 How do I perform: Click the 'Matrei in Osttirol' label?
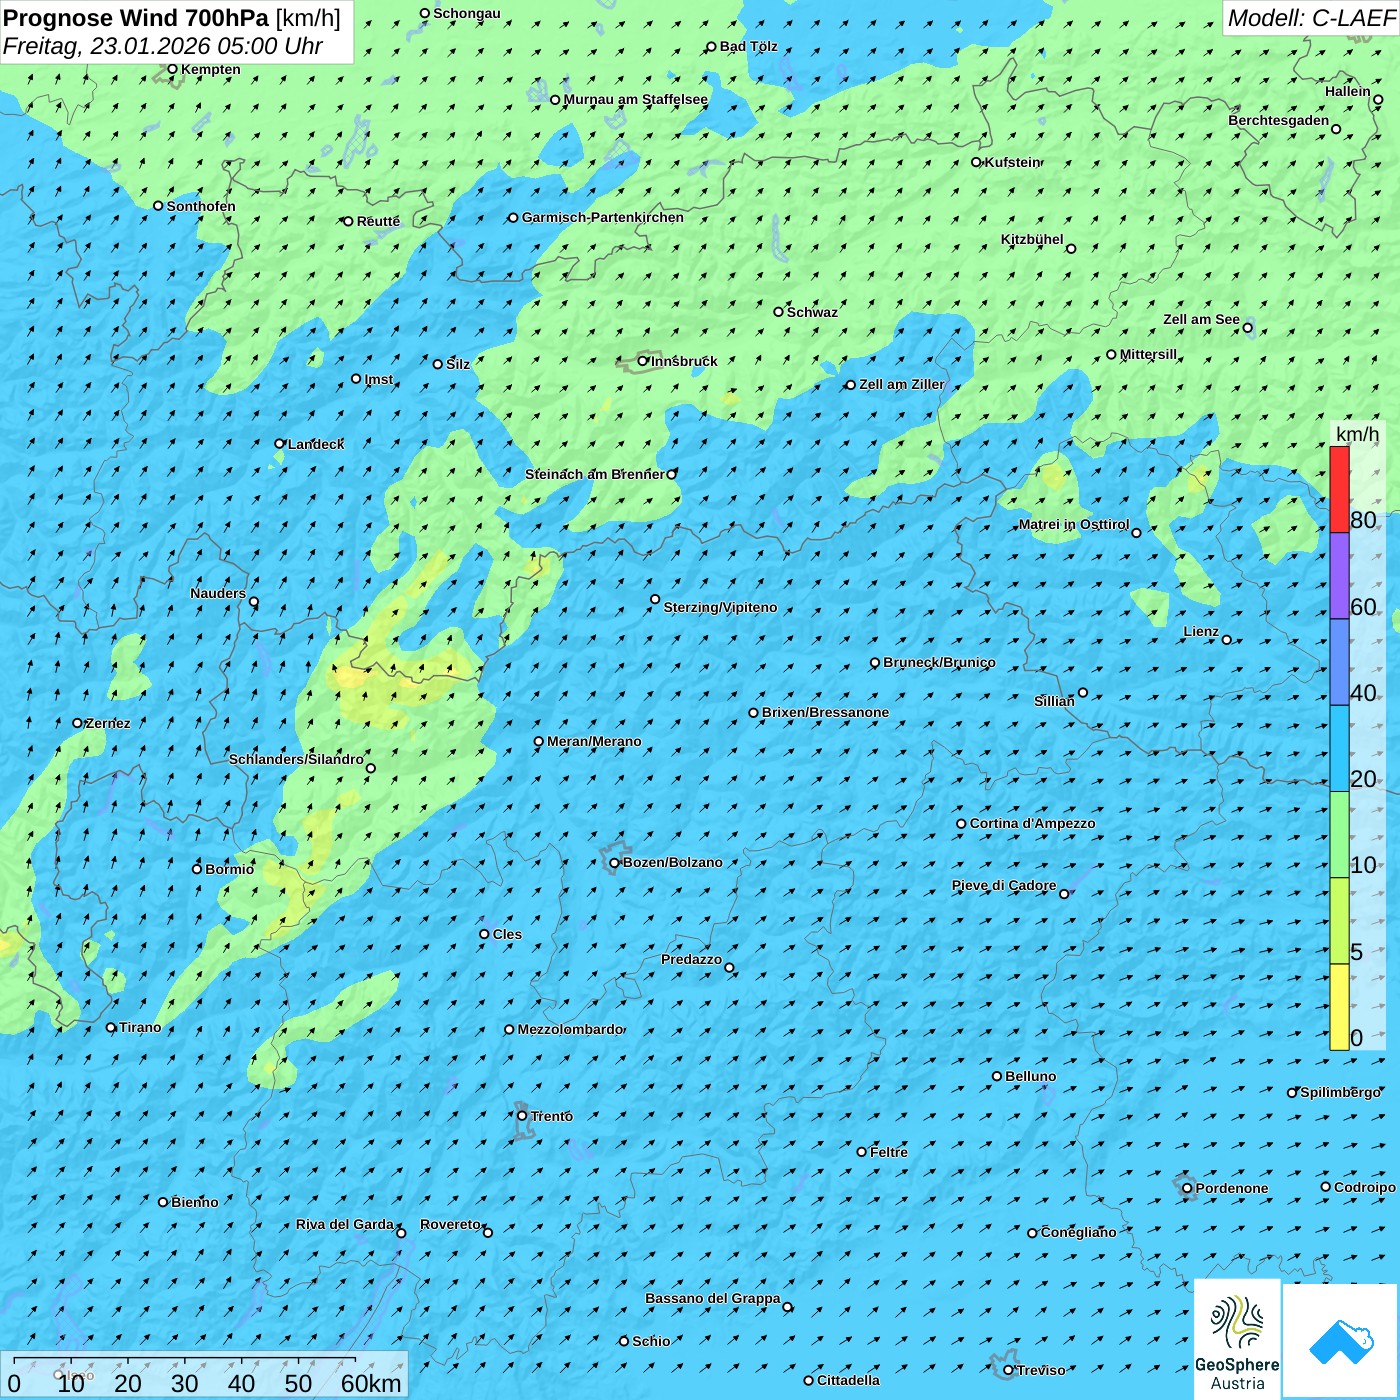point(1074,524)
